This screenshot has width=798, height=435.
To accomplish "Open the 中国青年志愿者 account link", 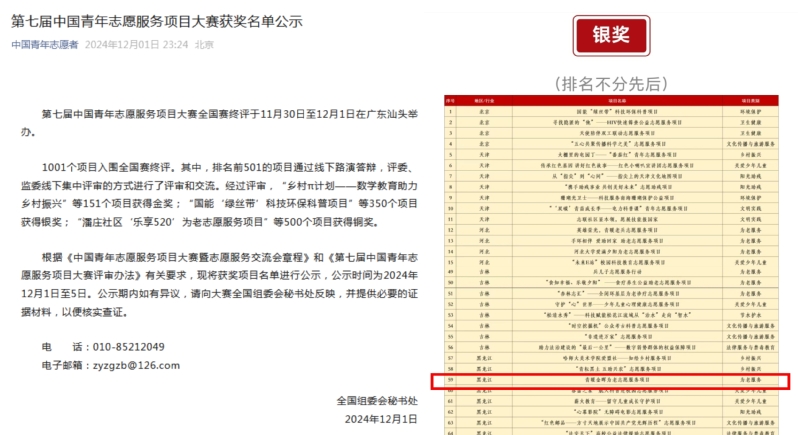I will (45, 45).
